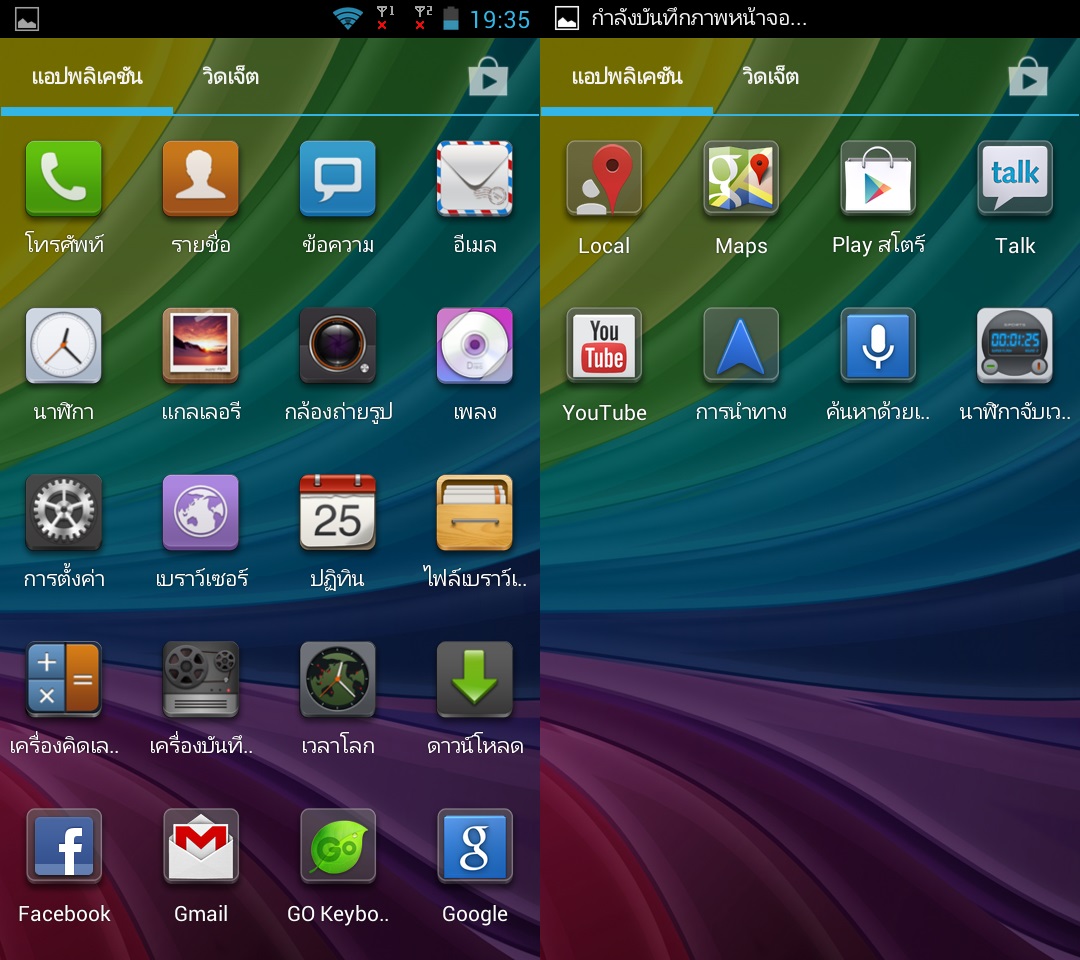Open the กล้องถ่ายรูป camera app
The height and width of the screenshot is (960, 1080).
[338, 345]
